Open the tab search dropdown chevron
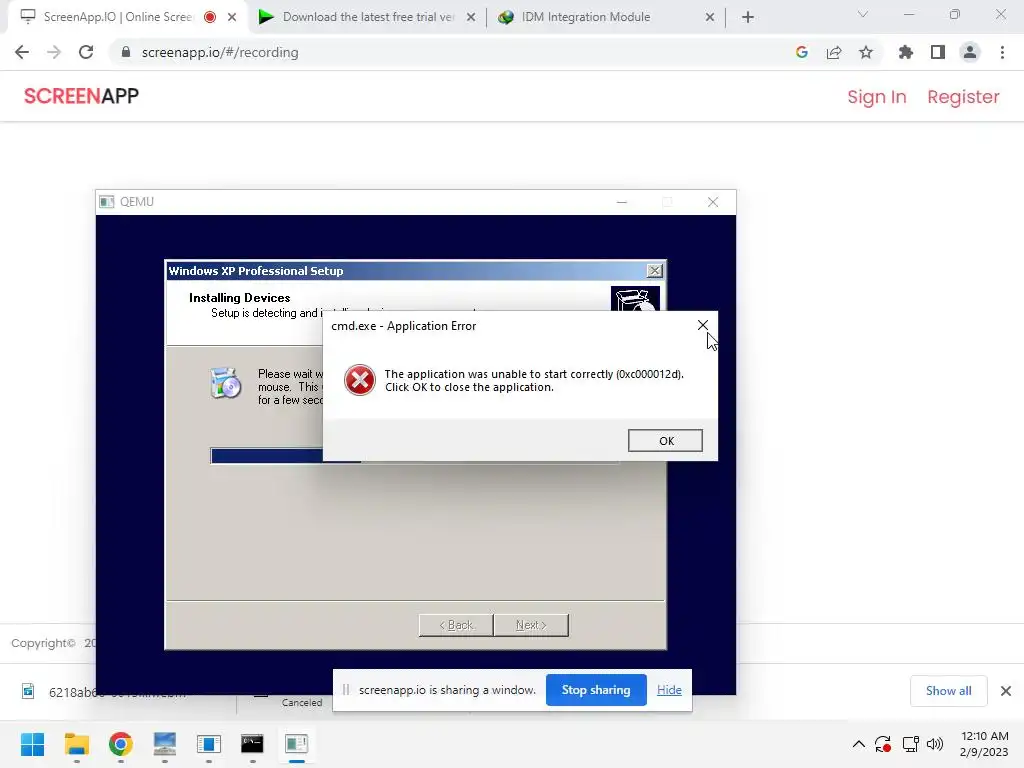 863,14
